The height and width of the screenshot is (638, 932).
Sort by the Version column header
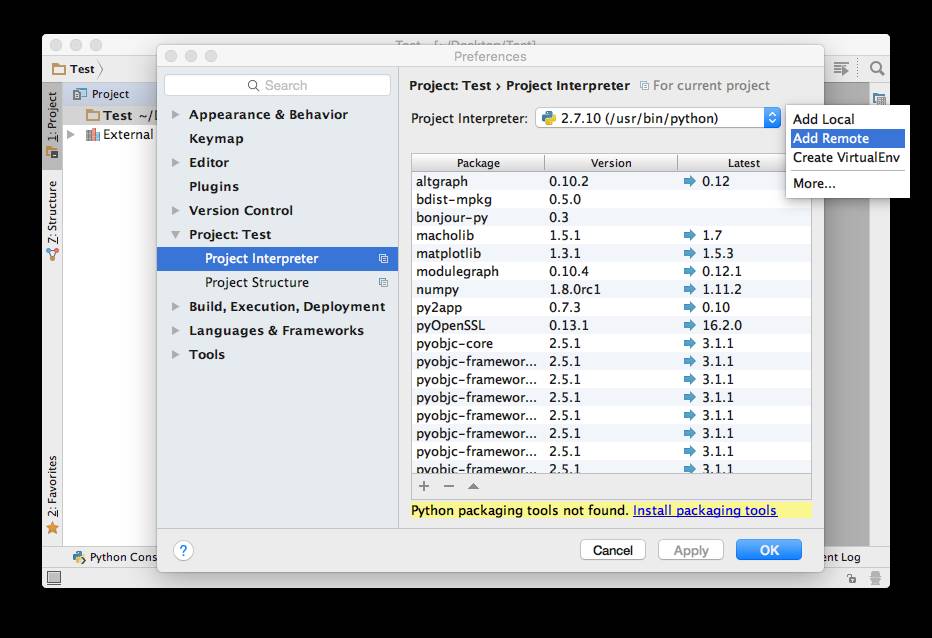[x=611, y=162]
